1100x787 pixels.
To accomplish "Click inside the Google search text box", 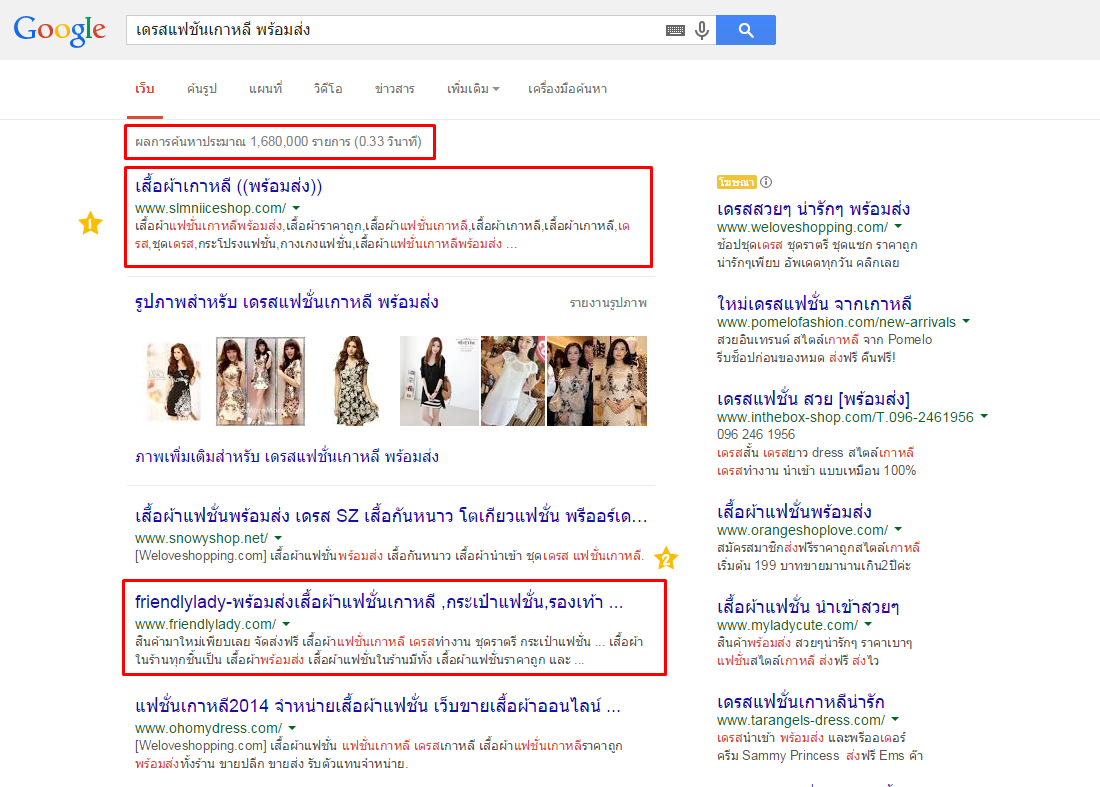I will click(x=395, y=30).
